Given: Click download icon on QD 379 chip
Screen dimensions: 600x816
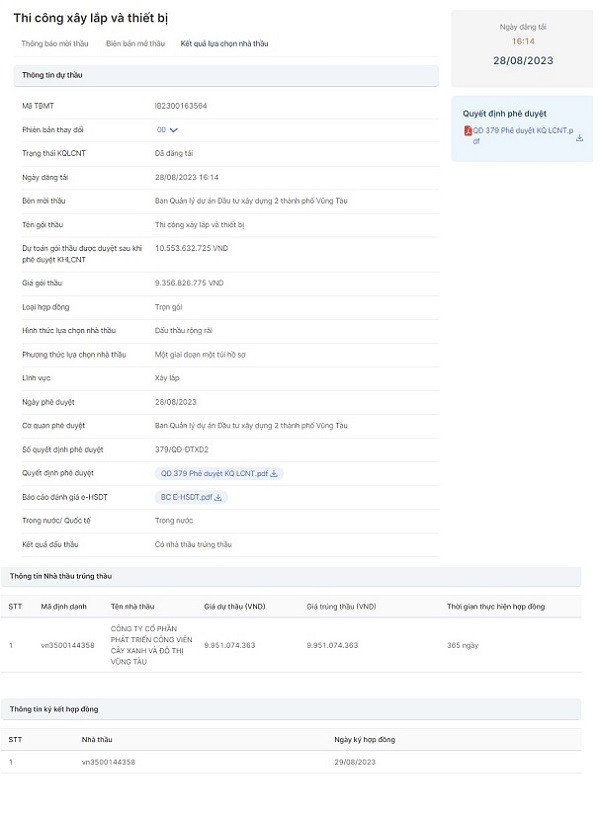Looking at the screenshot, I should [x=275, y=473].
